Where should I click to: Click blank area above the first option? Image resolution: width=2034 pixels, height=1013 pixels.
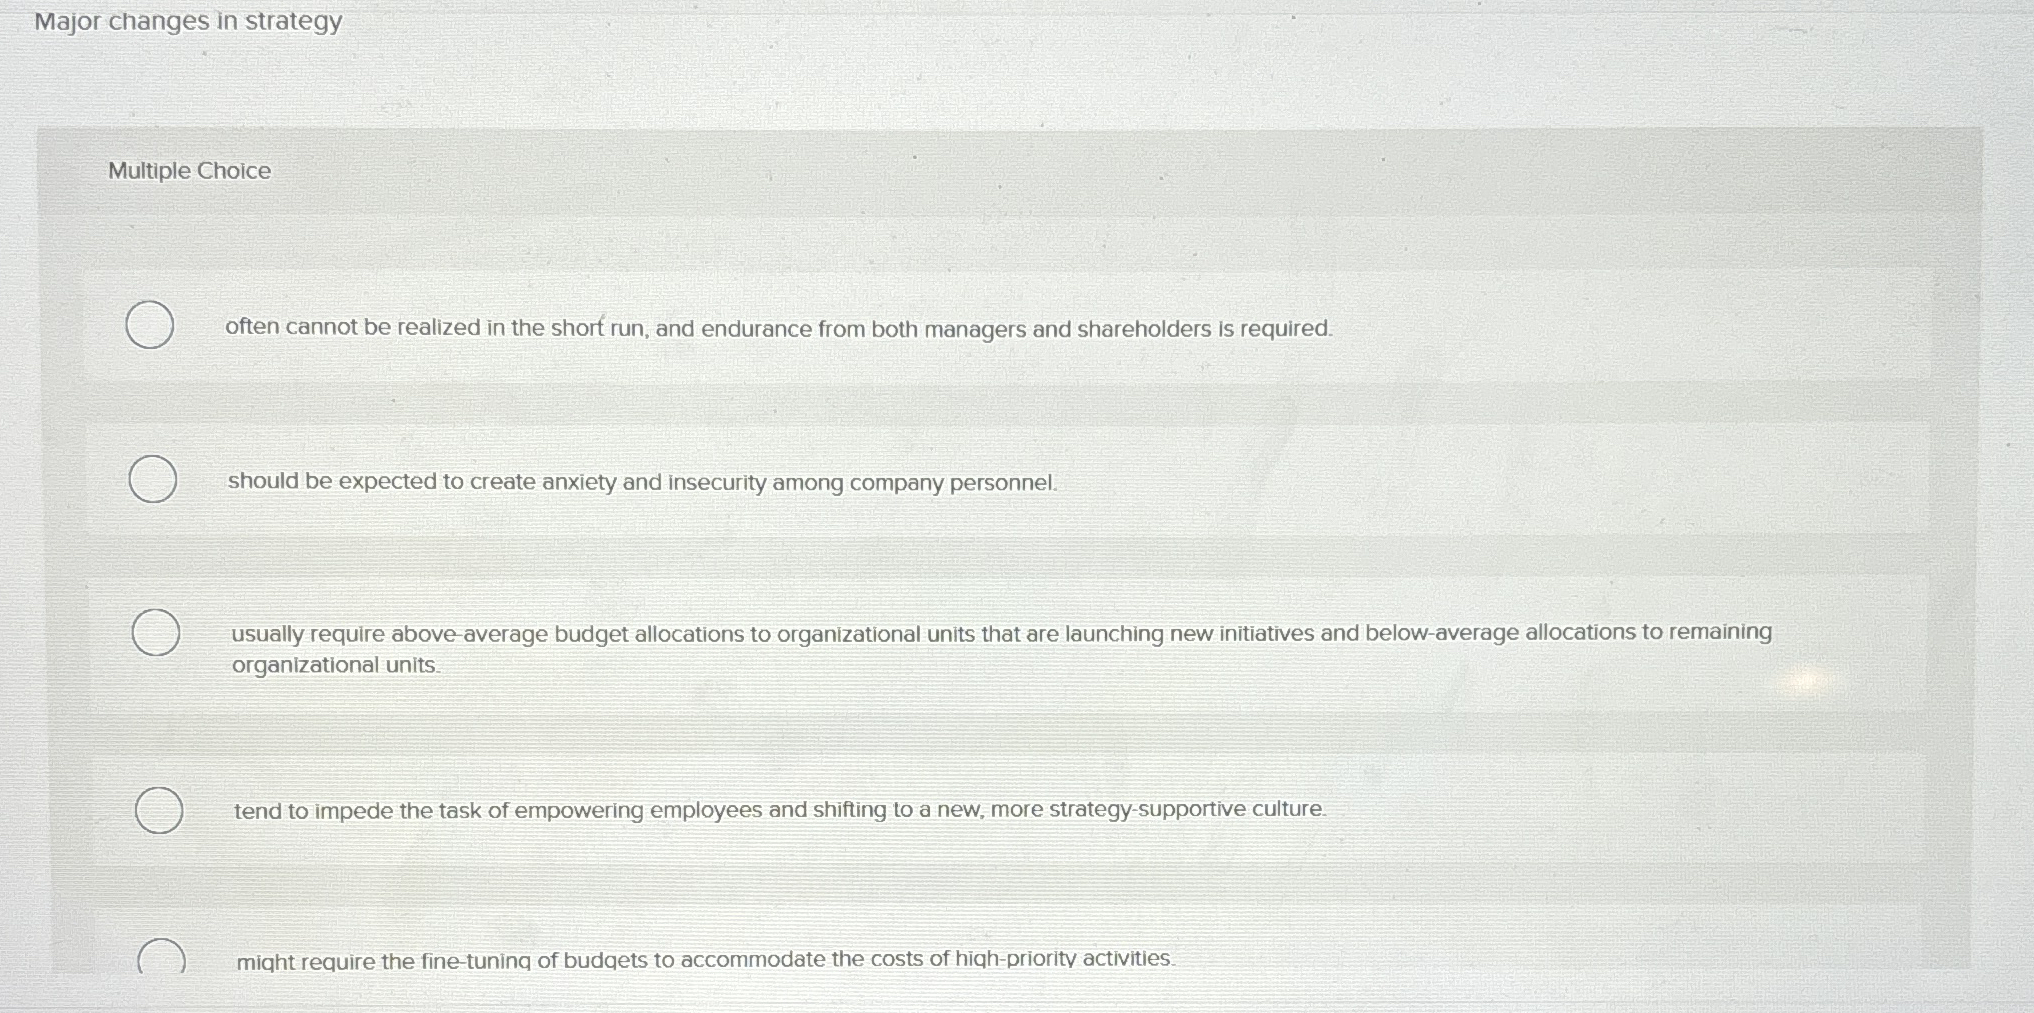tap(1000, 240)
